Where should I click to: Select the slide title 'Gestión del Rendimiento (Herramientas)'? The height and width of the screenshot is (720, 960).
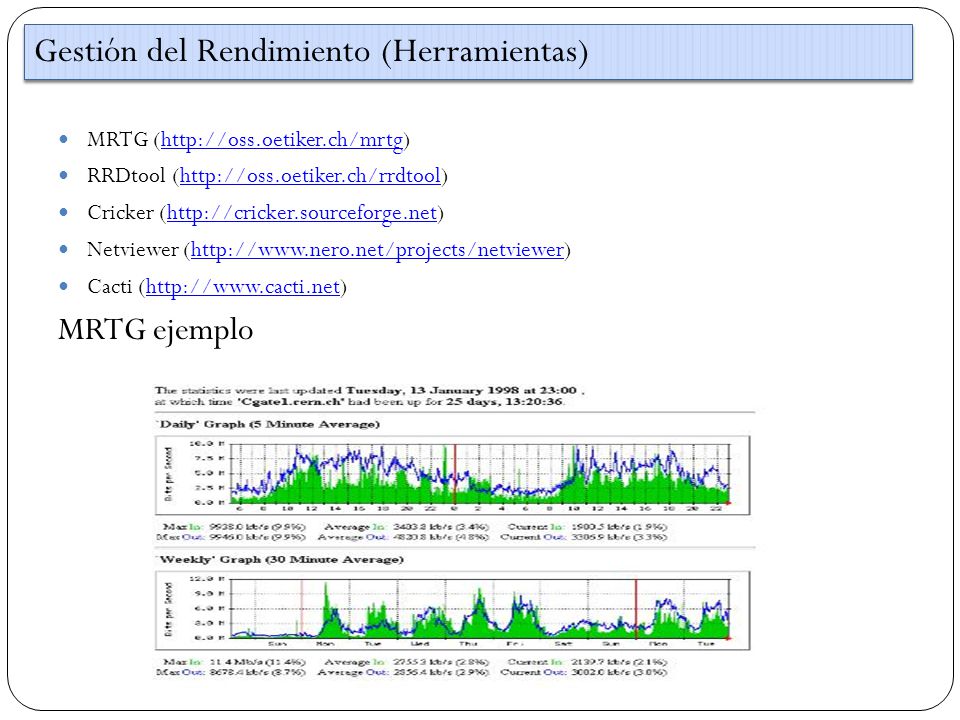pyautogui.click(x=311, y=51)
